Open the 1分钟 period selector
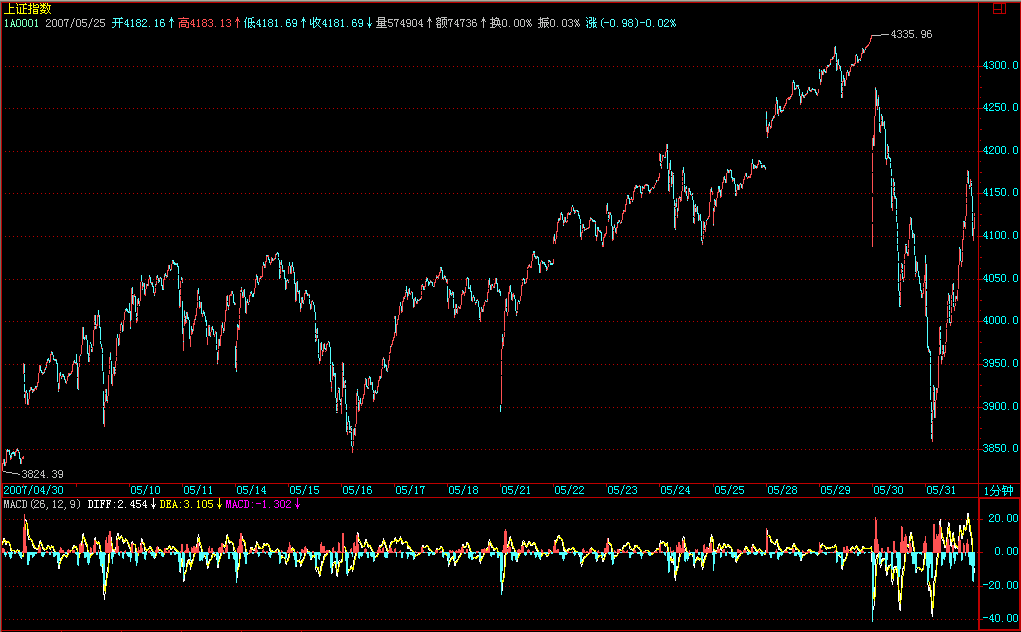The width and height of the screenshot is (1021, 632). pos(999,490)
